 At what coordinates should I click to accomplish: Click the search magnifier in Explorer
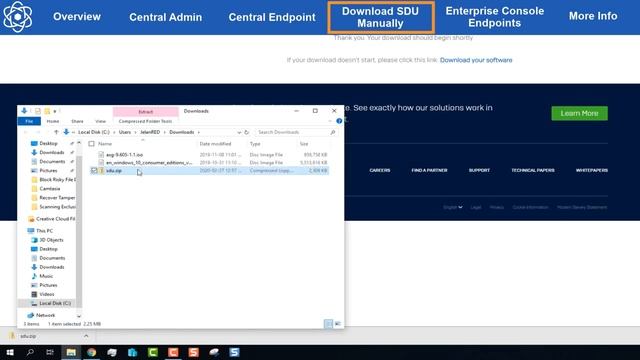333,132
